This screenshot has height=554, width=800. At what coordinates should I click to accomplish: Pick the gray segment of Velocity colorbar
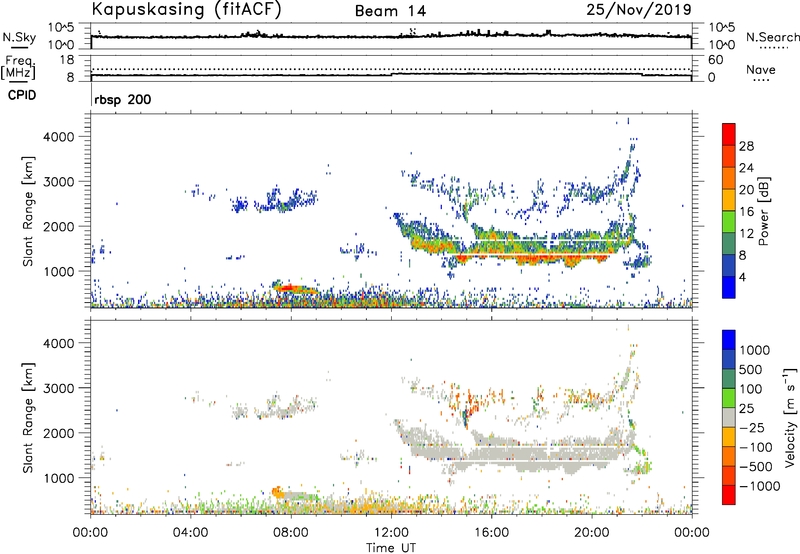click(729, 417)
